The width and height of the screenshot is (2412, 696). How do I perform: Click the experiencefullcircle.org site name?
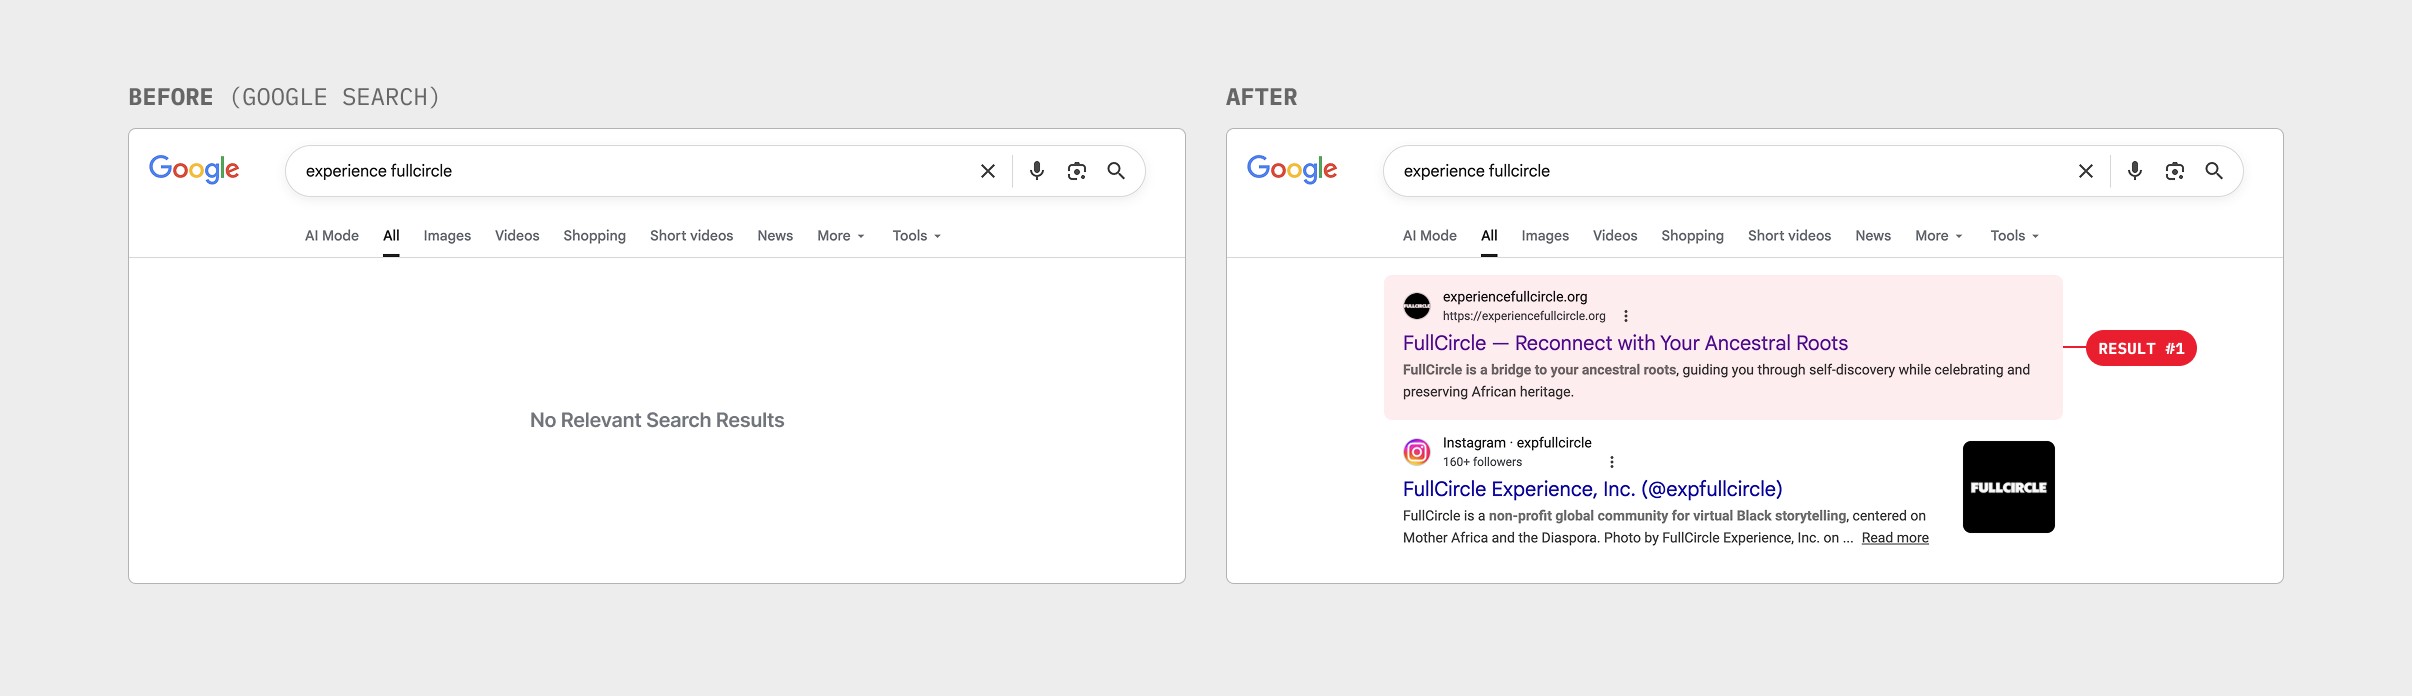tap(1515, 297)
